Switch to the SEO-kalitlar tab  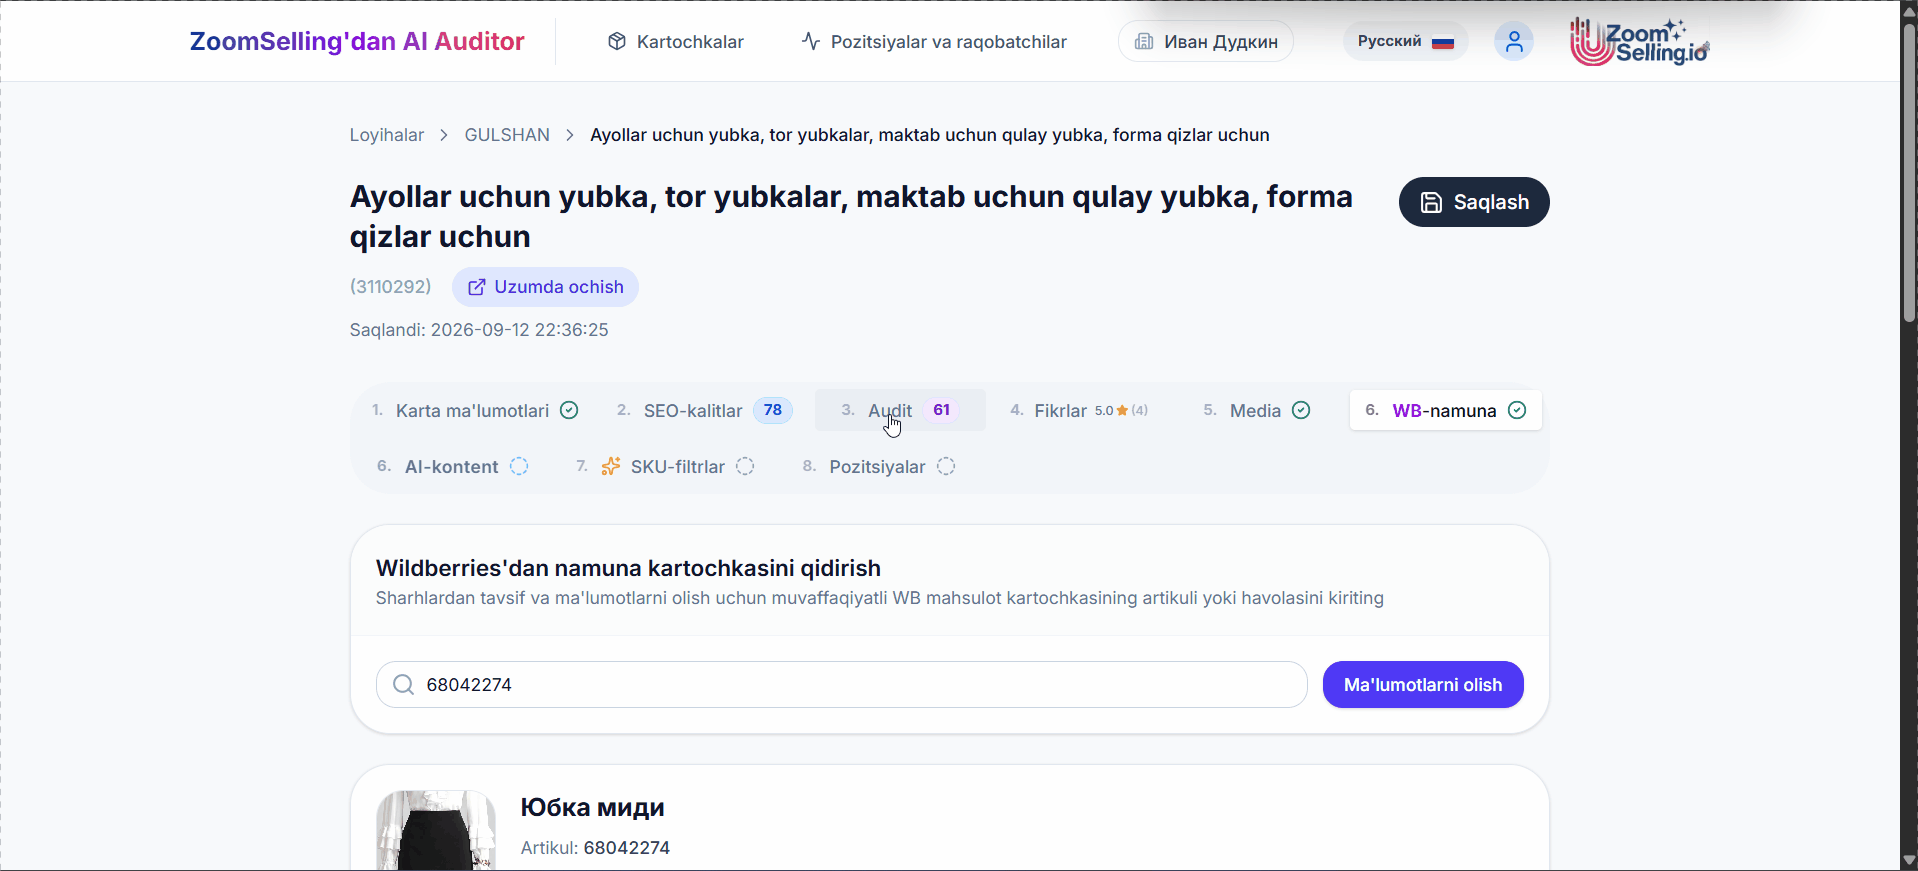point(704,410)
